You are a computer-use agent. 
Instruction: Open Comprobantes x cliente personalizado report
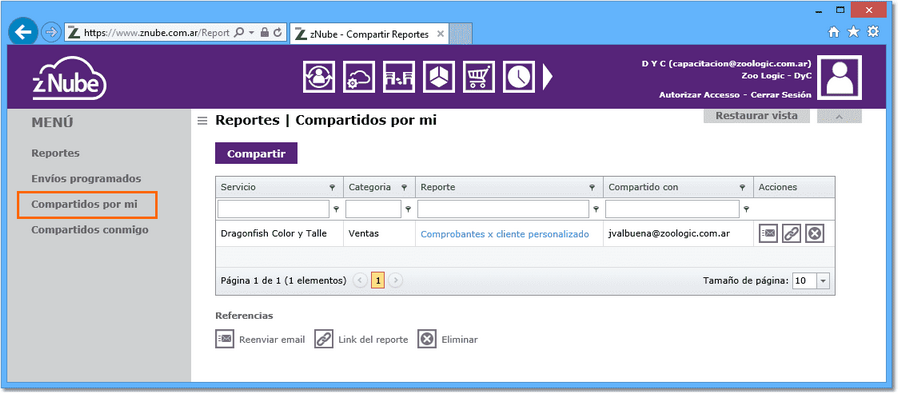coord(505,234)
